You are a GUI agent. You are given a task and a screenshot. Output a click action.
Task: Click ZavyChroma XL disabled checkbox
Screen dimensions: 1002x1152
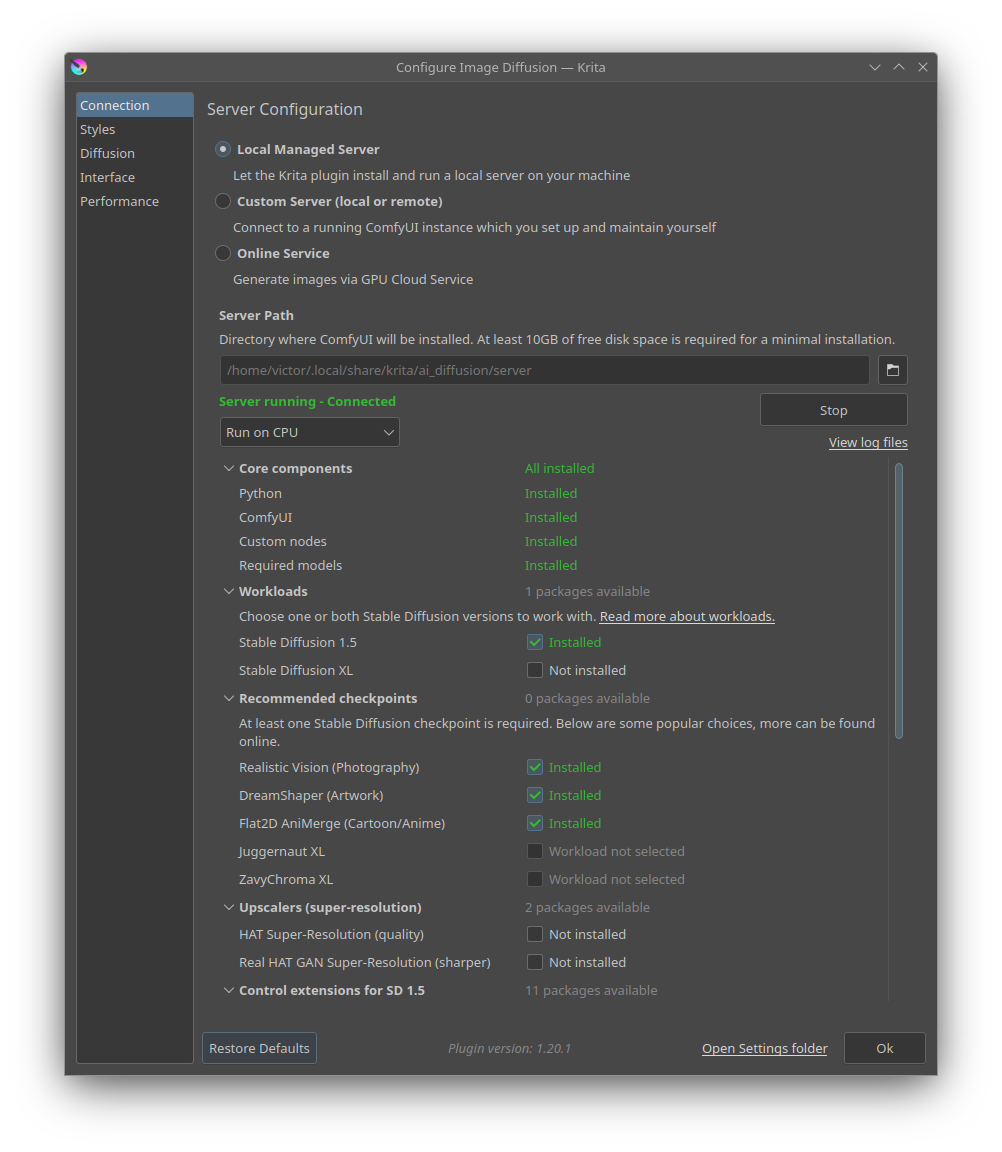535,879
